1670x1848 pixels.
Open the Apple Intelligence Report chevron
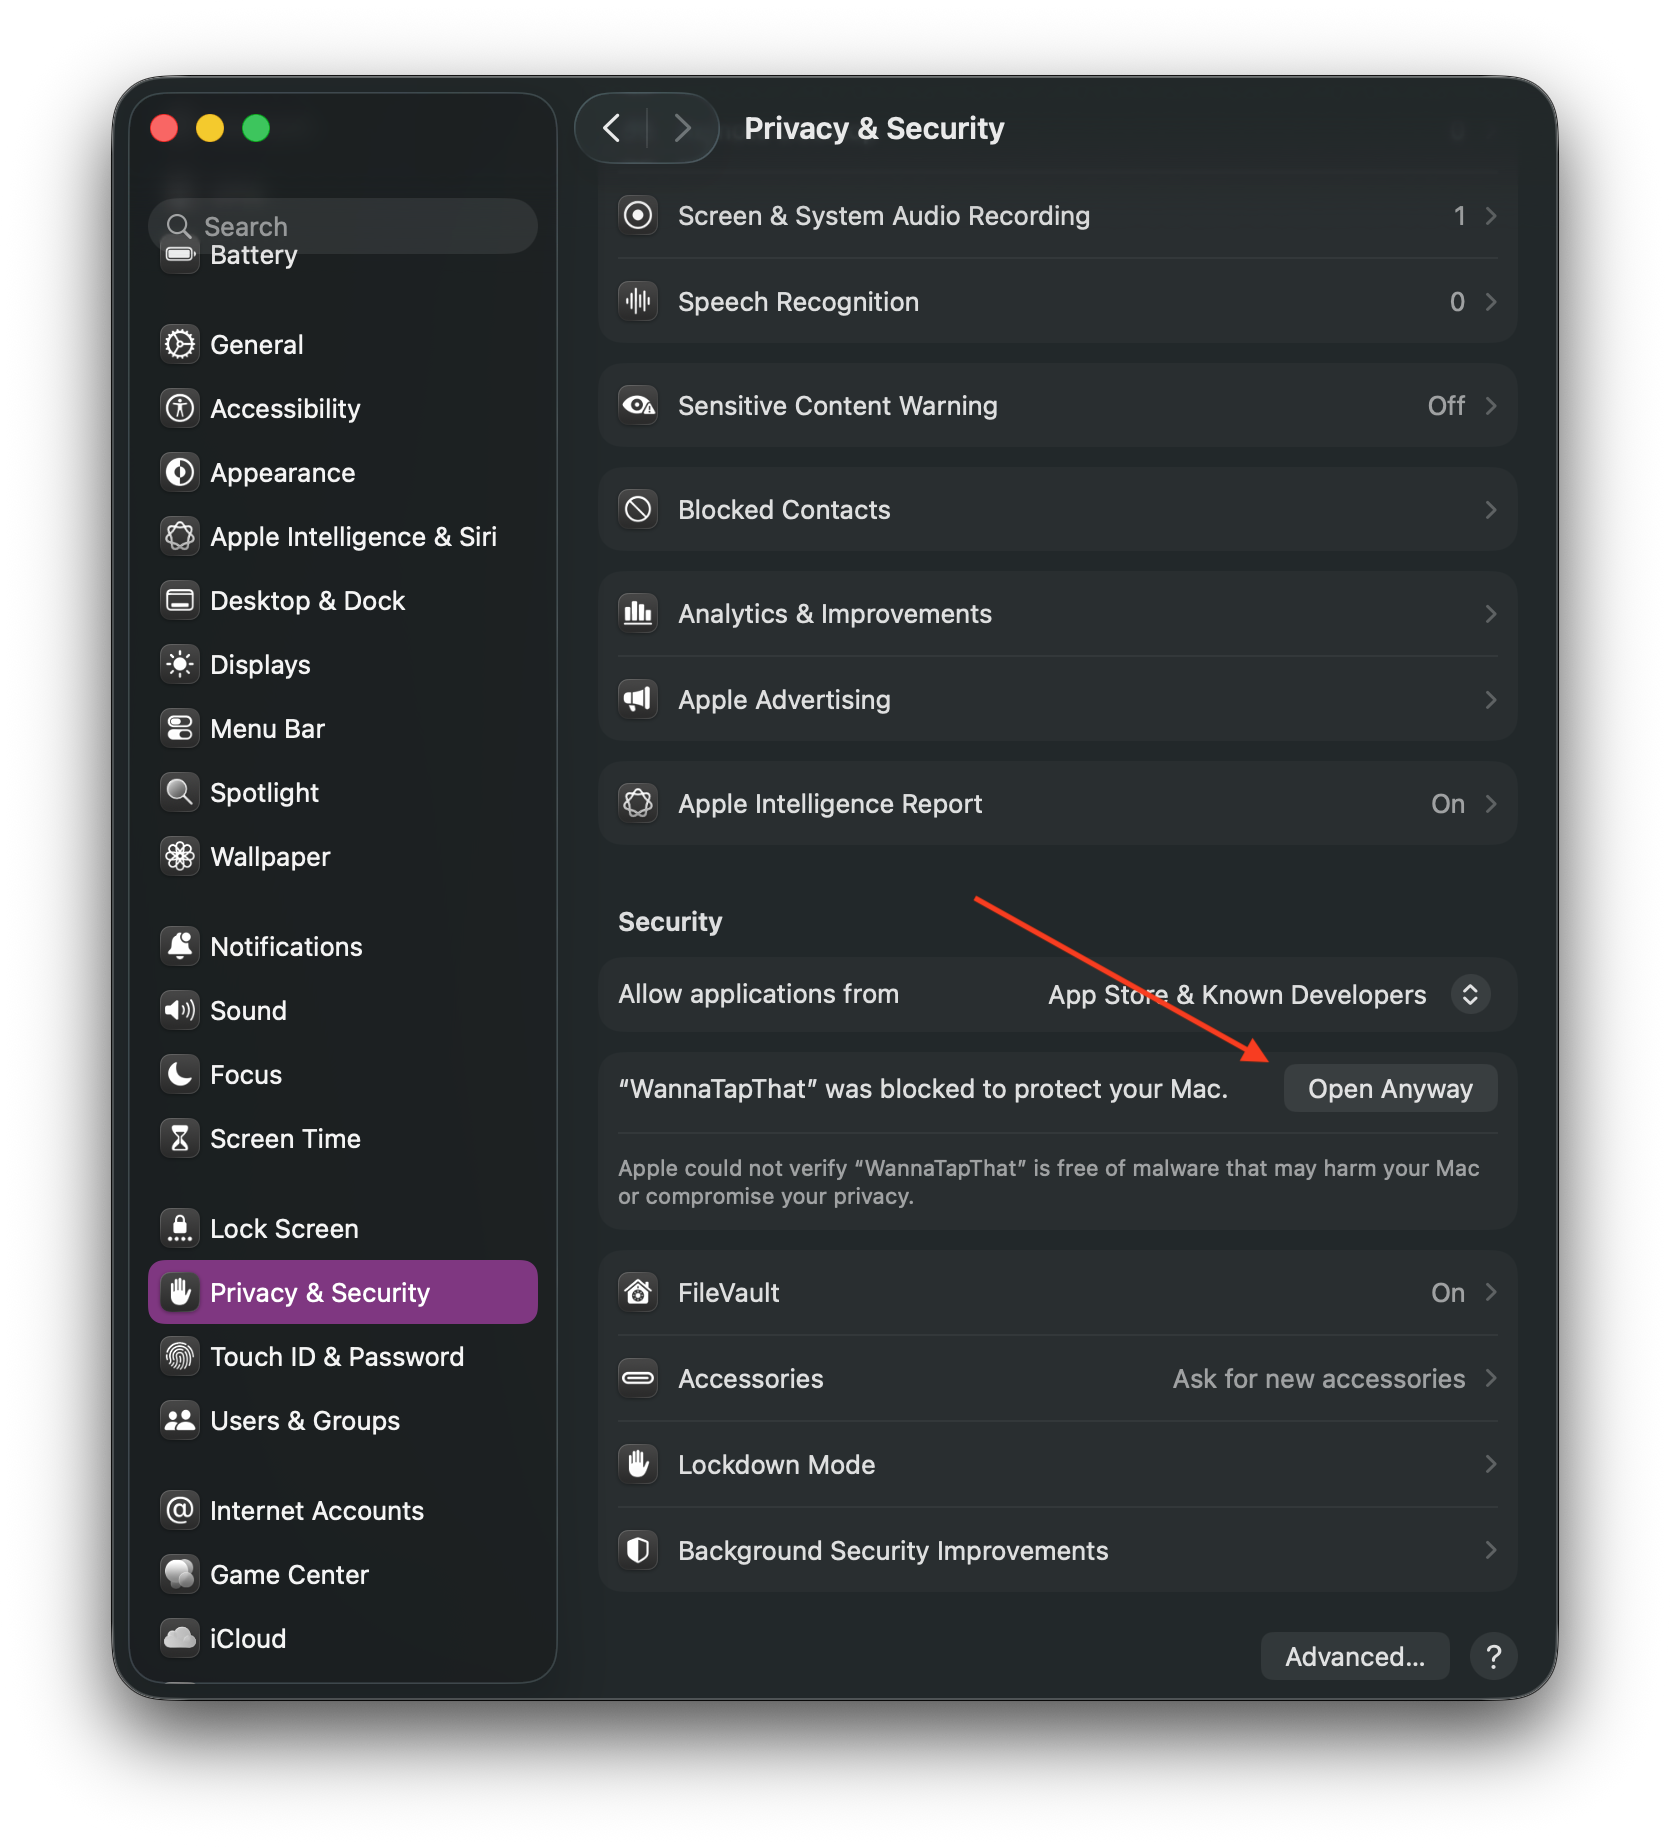tap(1491, 804)
